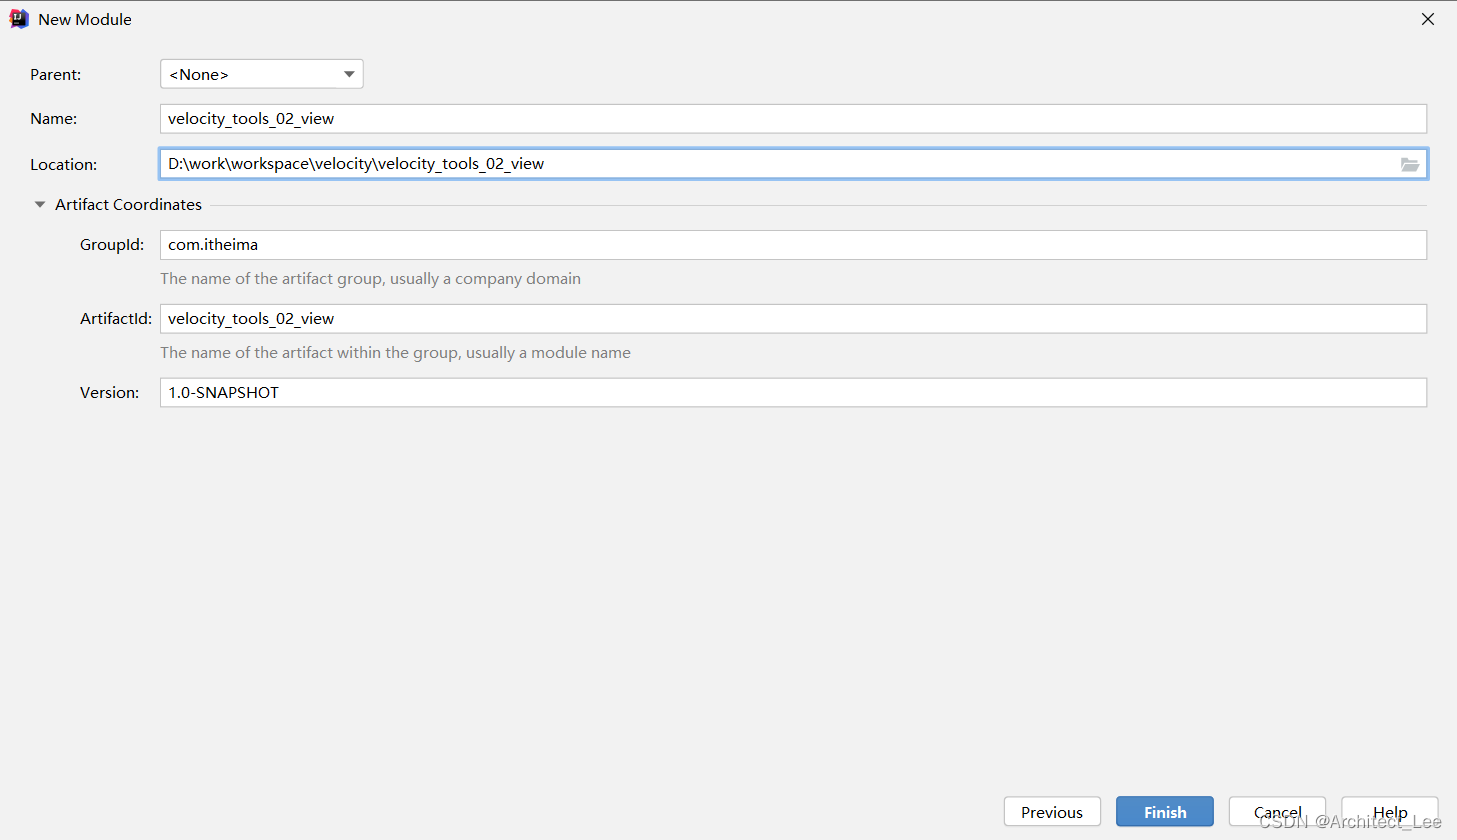The width and height of the screenshot is (1457, 840).
Task: Click the 'New Module' window title
Action: click(x=85, y=19)
